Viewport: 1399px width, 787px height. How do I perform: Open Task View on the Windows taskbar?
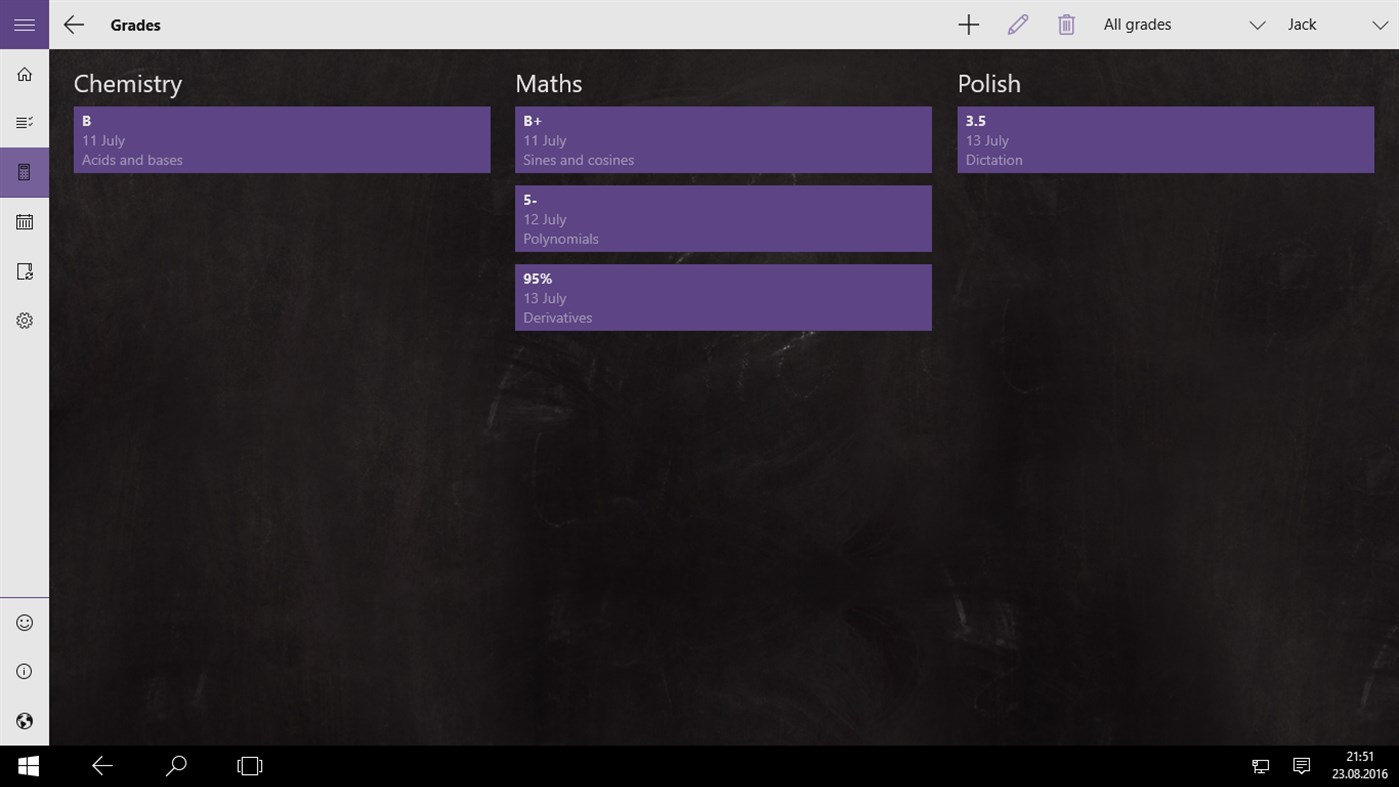click(x=249, y=765)
